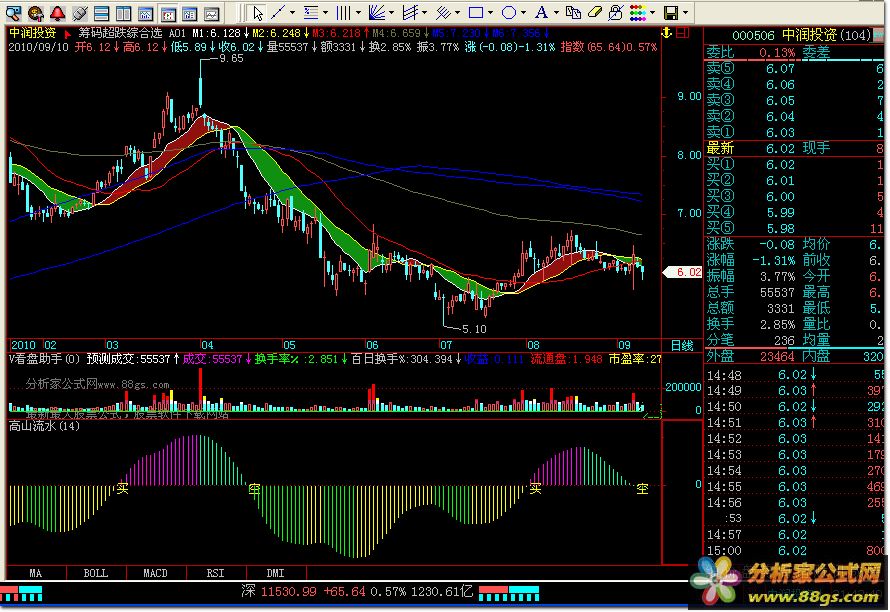Click the 深 11530.99 index in status bar
Screen dimensions: 890x612
click(279, 592)
